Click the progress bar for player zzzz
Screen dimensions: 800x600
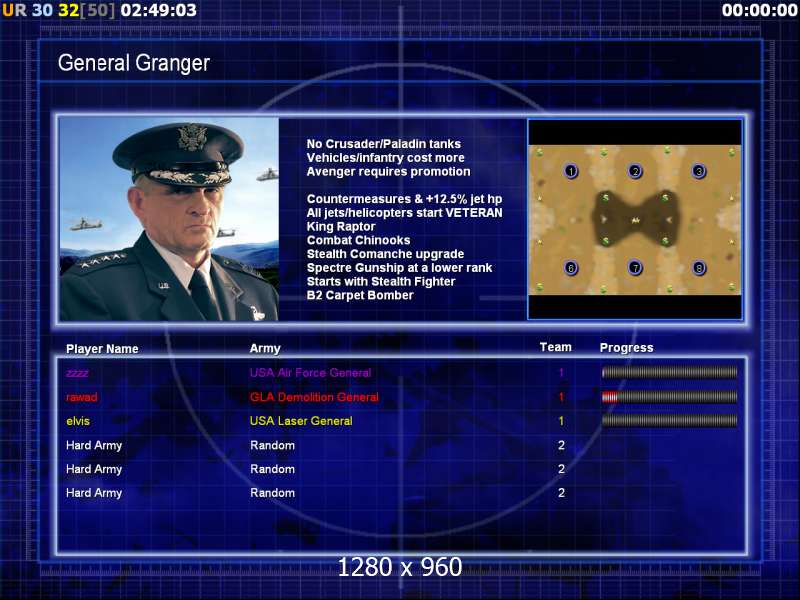coord(669,372)
